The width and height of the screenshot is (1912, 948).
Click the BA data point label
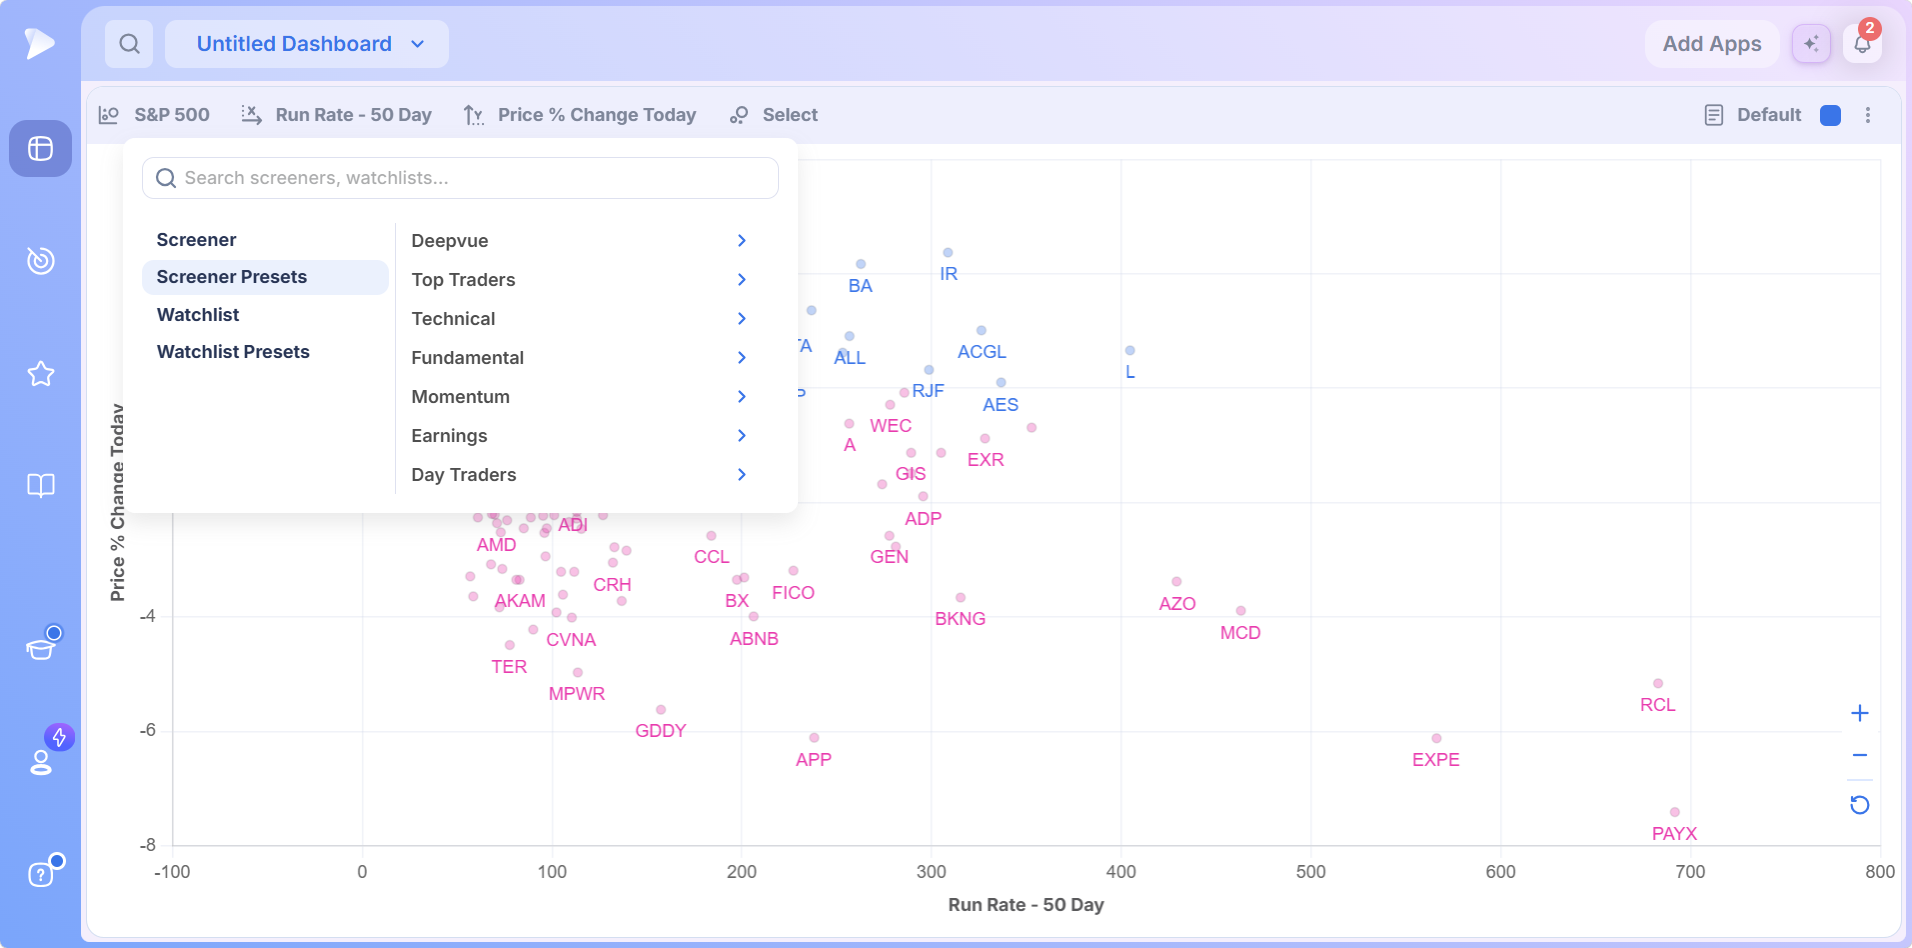pos(860,286)
